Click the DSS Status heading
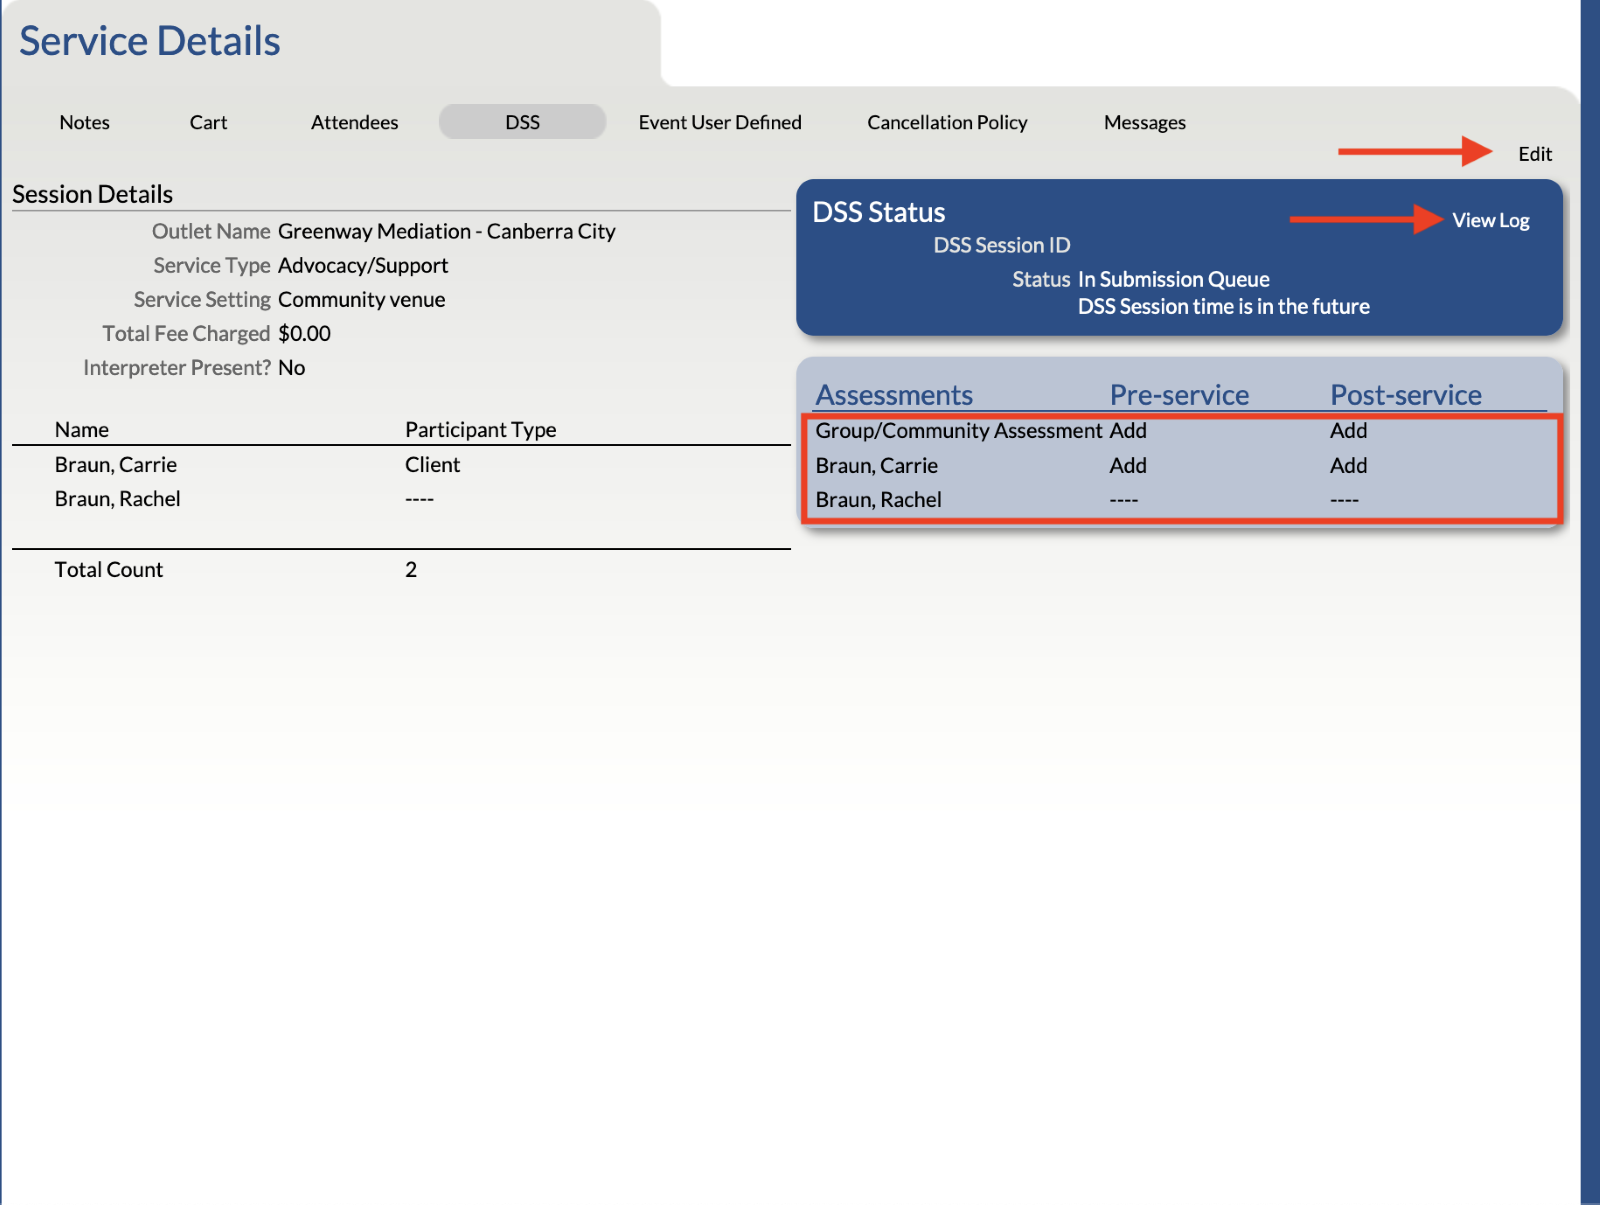The height and width of the screenshot is (1205, 1600). point(878,212)
